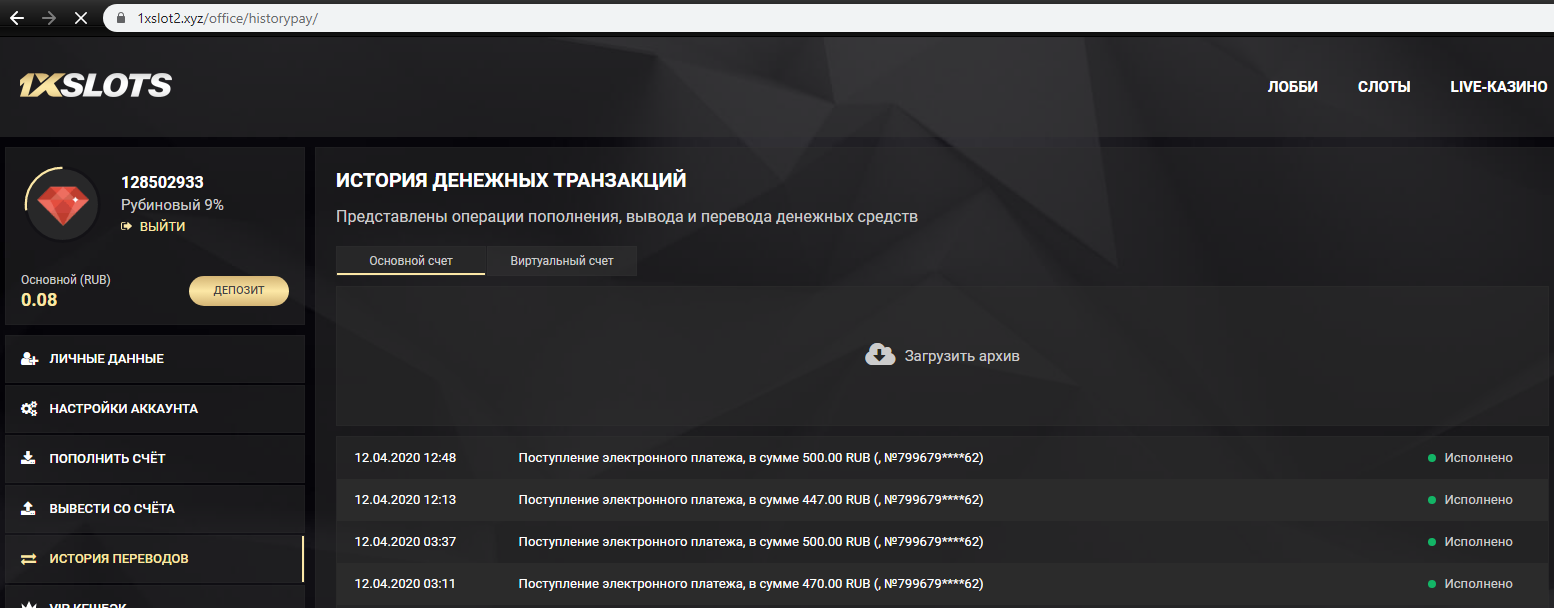Image resolution: width=1554 pixels, height=608 pixels.
Task: Click the download icon next to ПОПОЛНИТЬ СЧЁТ
Action: [28, 459]
